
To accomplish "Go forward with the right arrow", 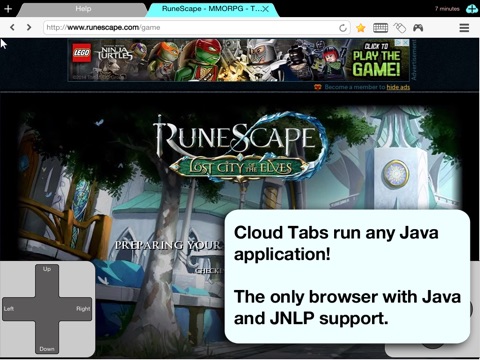I will pos(29,27).
